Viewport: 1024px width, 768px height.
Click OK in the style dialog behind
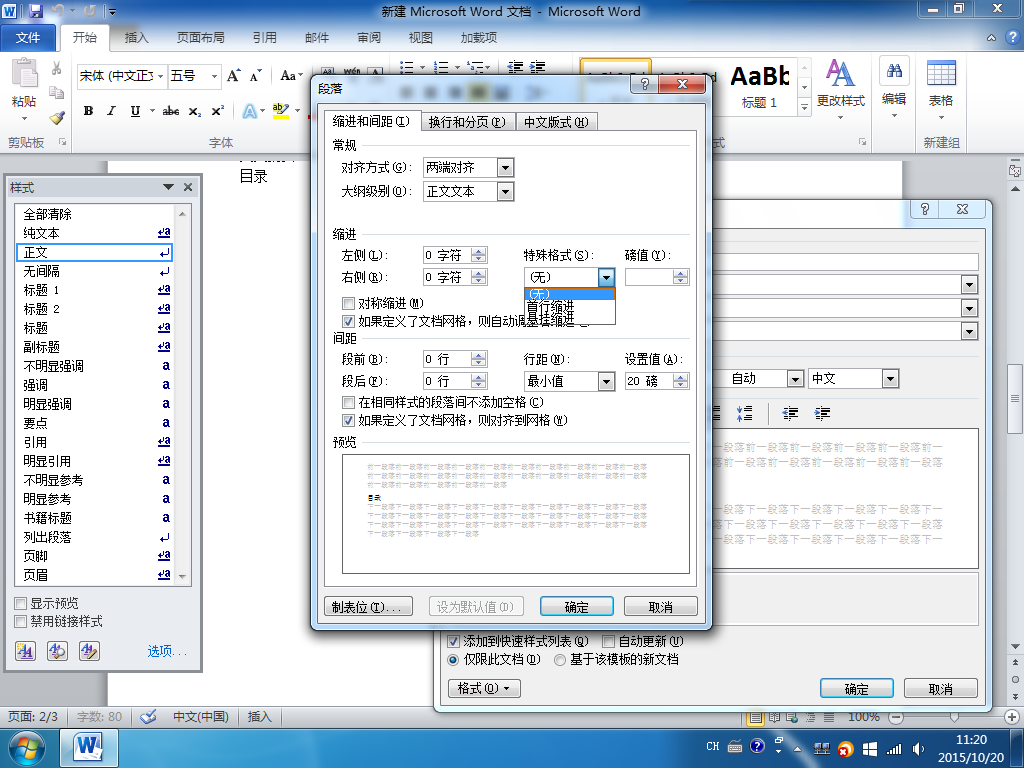[856, 688]
